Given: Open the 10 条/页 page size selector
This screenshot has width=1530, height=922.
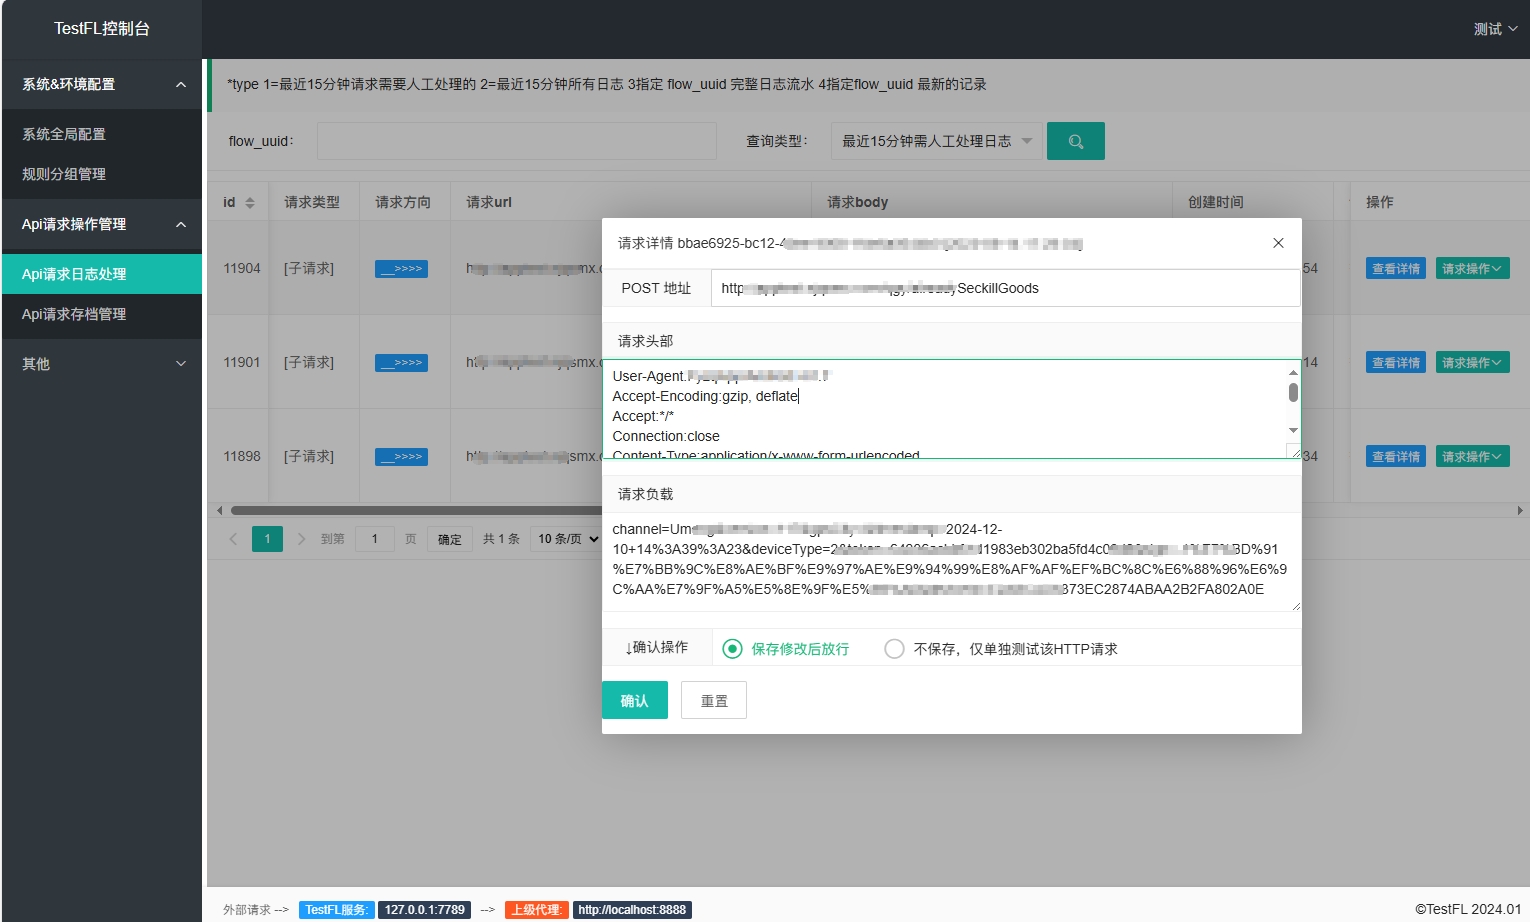Looking at the screenshot, I should tap(566, 539).
